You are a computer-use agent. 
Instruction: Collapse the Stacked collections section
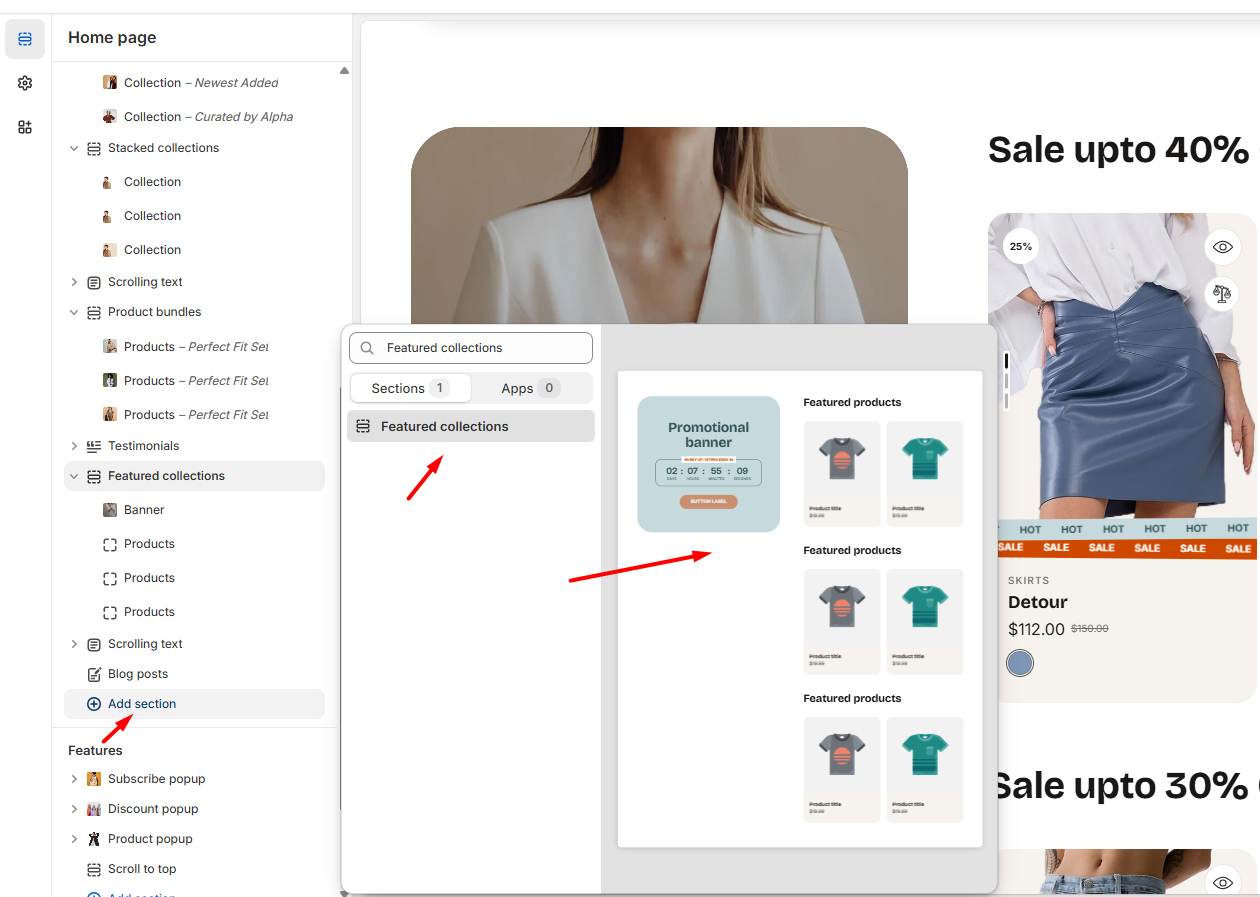74,148
